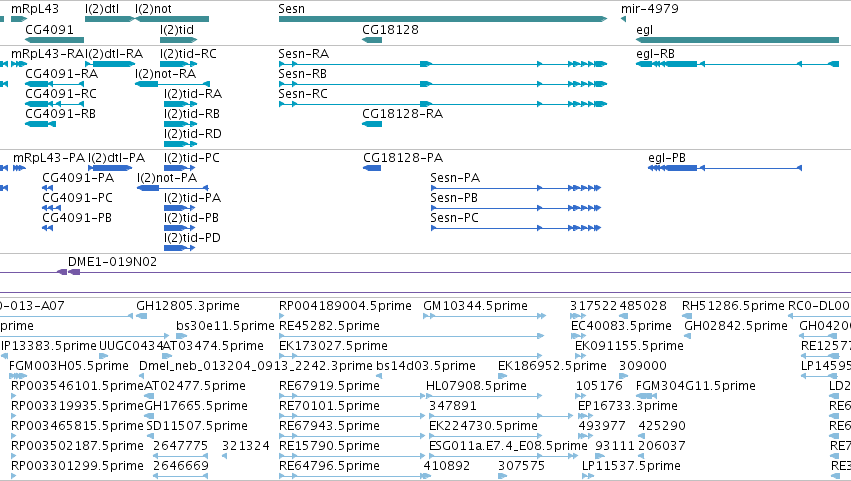Click the egl gene bar
This screenshot has height=481, width=851.
(x=738, y=40)
